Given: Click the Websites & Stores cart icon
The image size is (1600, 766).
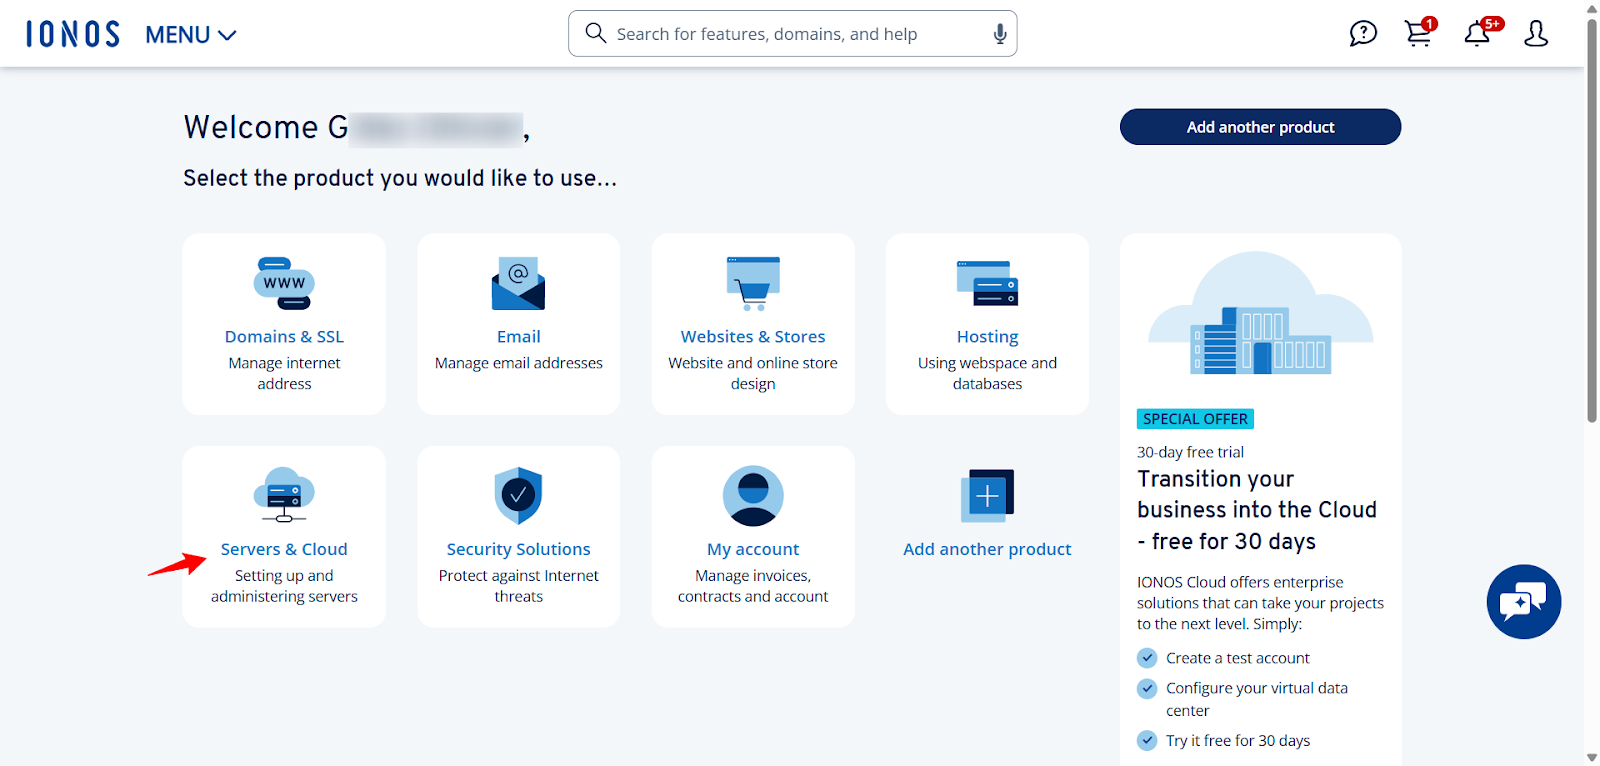Looking at the screenshot, I should (x=753, y=283).
